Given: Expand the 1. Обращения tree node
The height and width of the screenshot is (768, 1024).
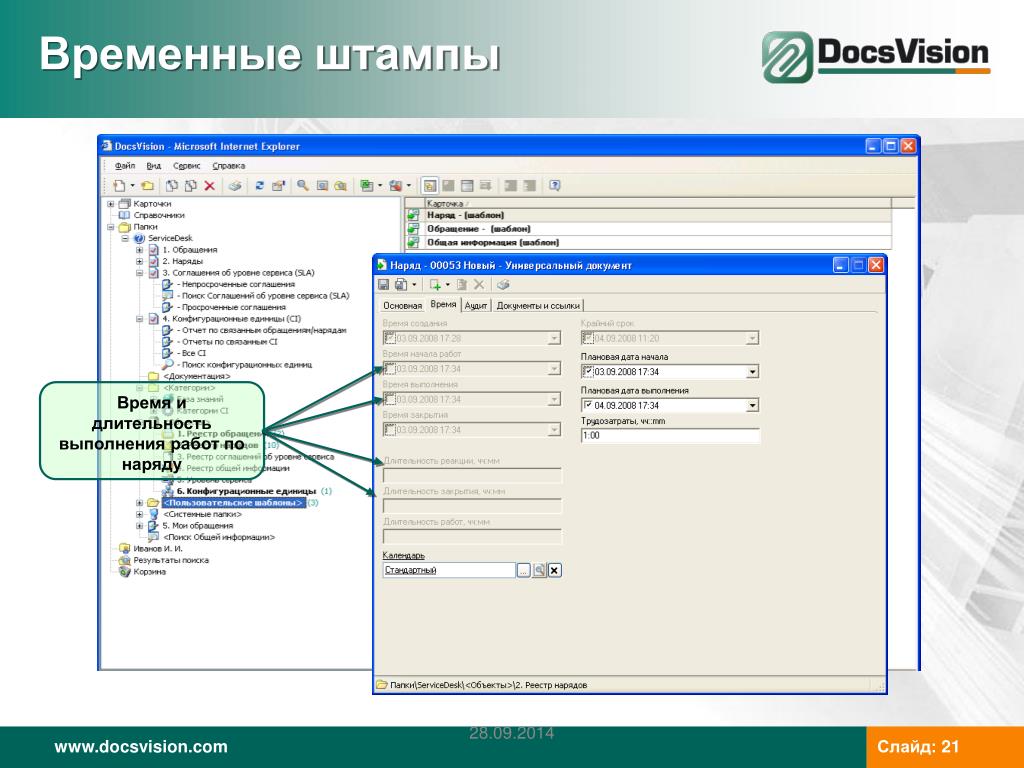Looking at the screenshot, I should click(139, 250).
